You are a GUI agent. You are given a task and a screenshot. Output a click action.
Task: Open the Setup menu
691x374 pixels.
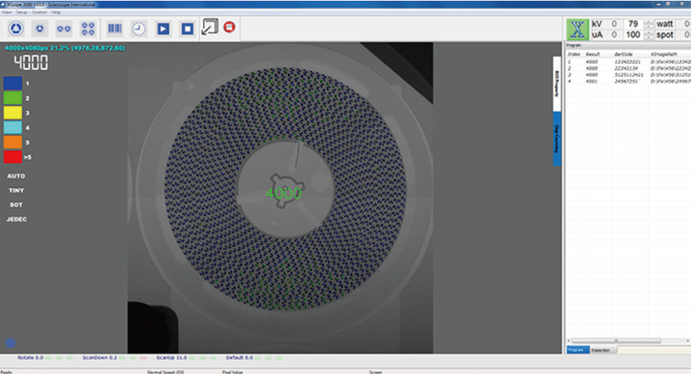pyautogui.click(x=22, y=12)
